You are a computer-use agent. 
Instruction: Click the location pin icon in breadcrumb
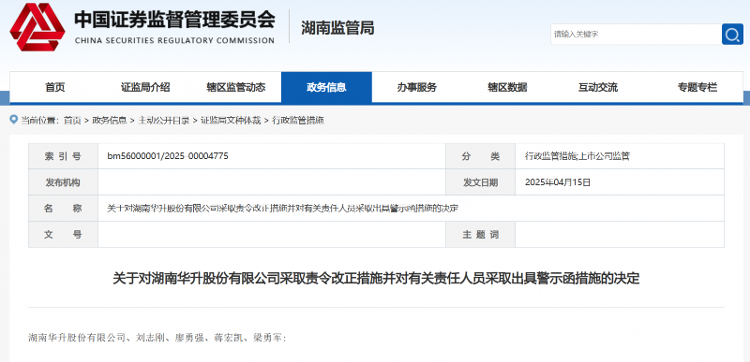coord(14,120)
